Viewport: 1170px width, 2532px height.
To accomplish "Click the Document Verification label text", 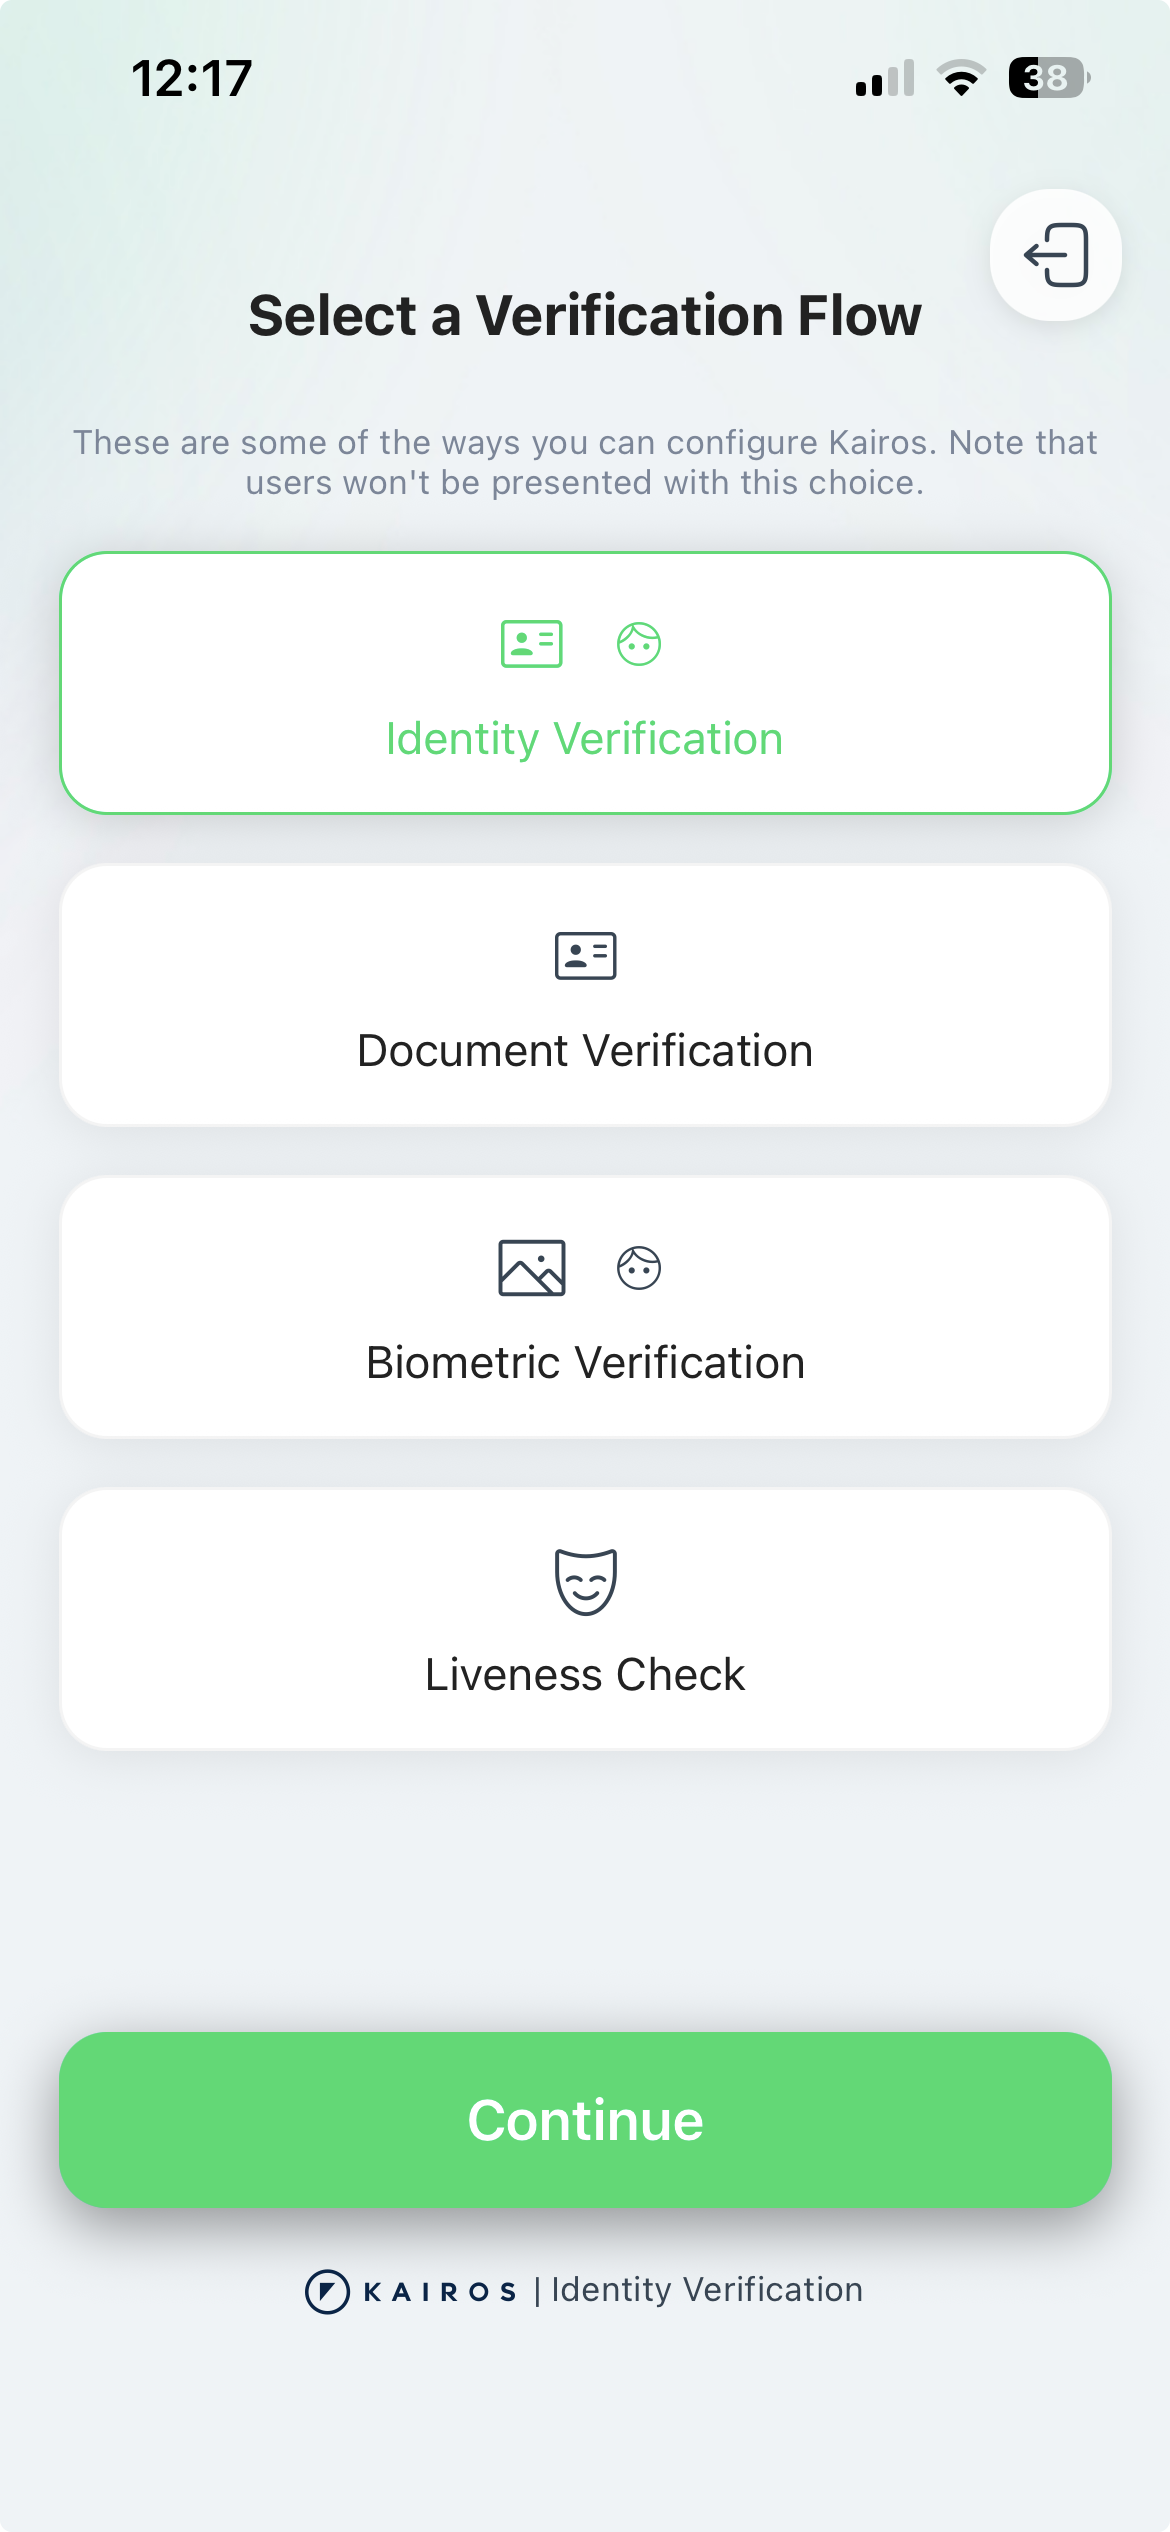I will click(585, 1052).
